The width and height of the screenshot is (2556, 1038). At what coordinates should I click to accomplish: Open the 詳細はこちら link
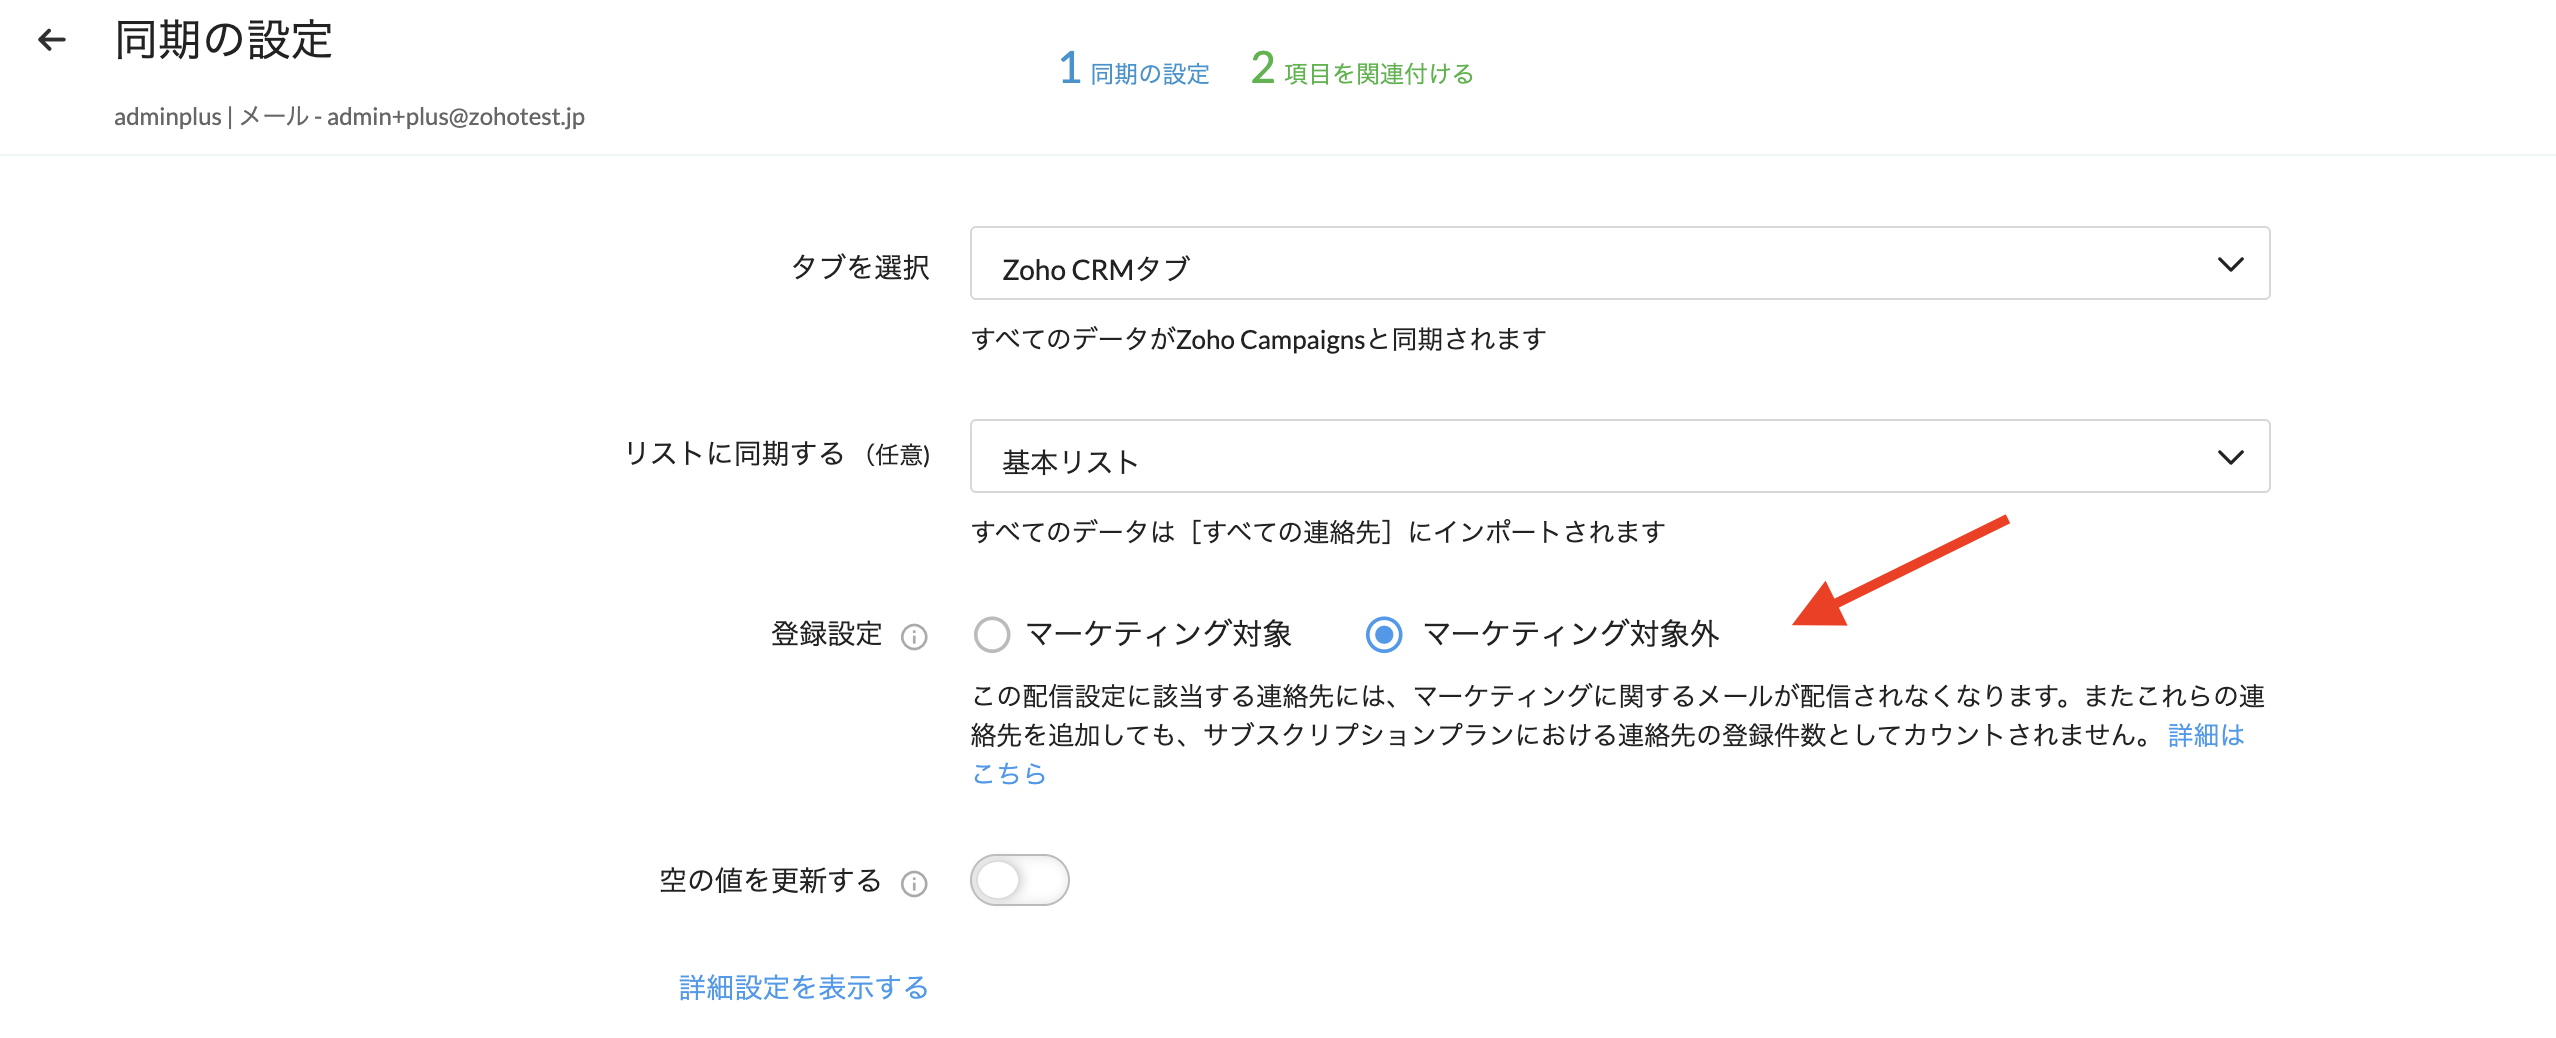click(2205, 736)
